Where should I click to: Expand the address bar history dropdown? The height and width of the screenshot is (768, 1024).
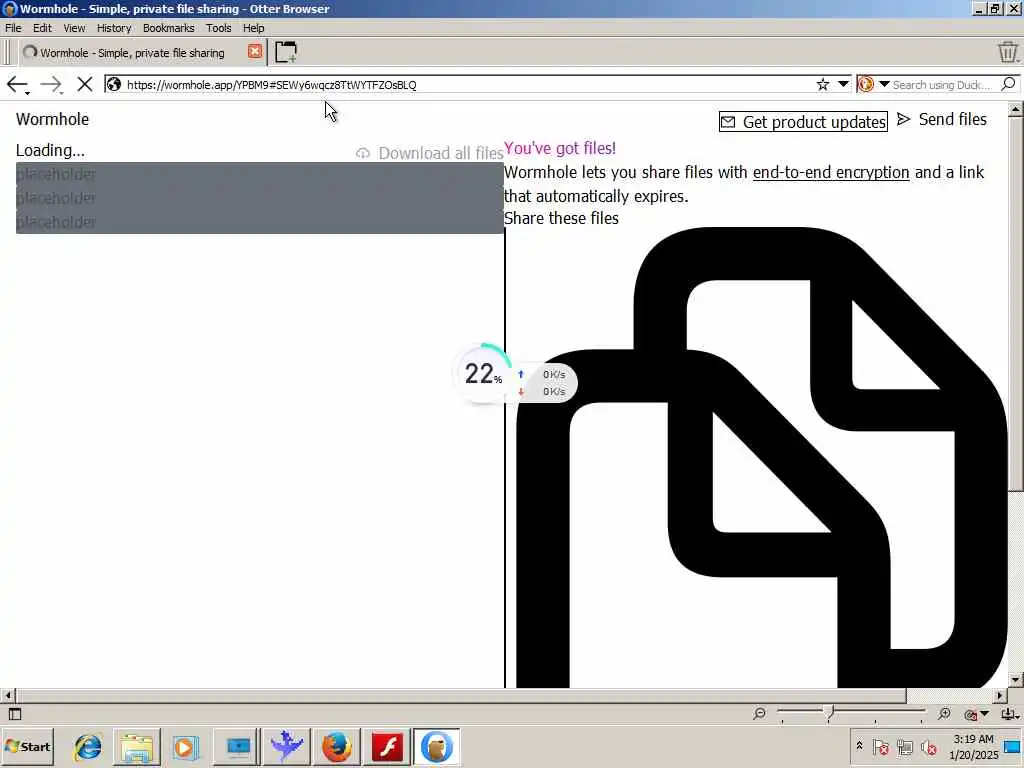click(x=843, y=84)
